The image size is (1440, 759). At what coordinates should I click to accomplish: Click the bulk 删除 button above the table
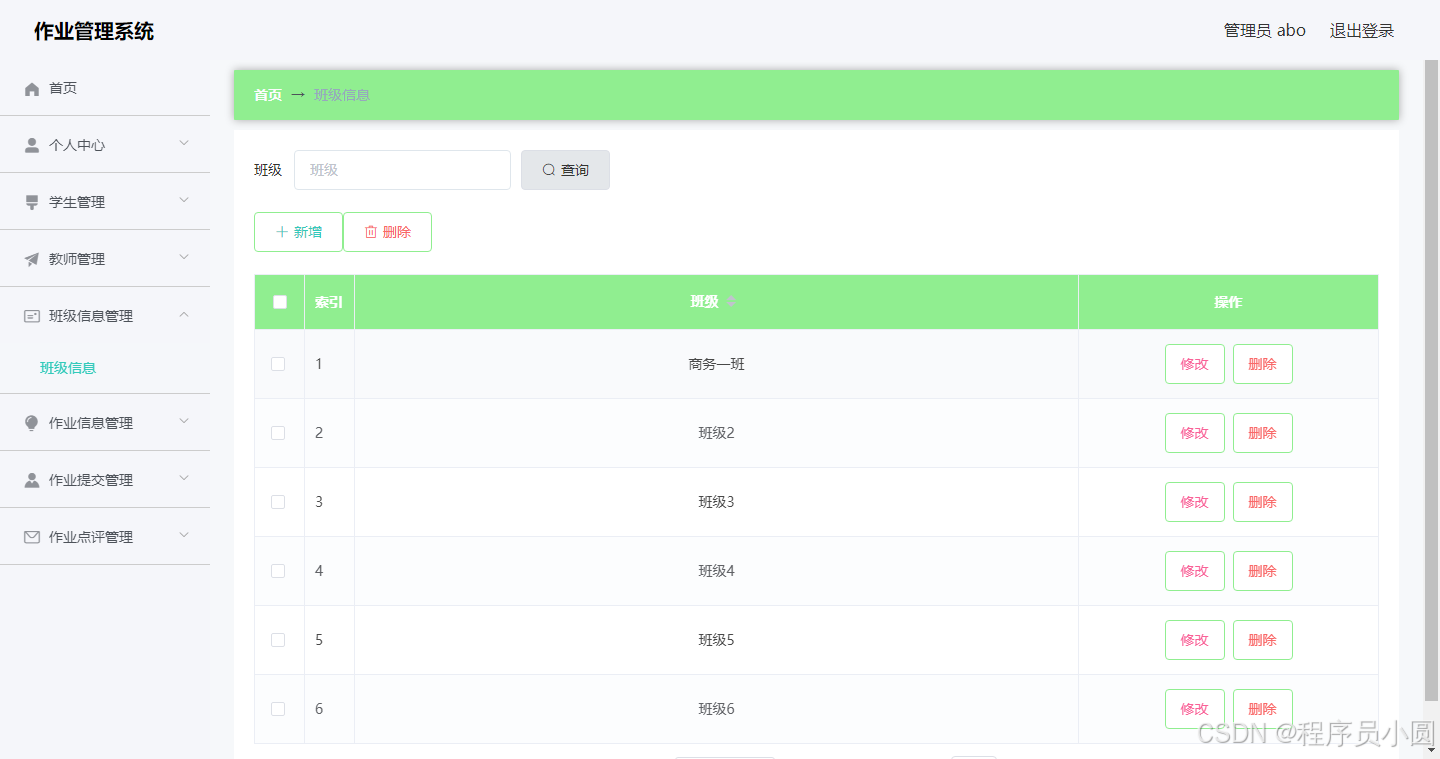(x=387, y=232)
